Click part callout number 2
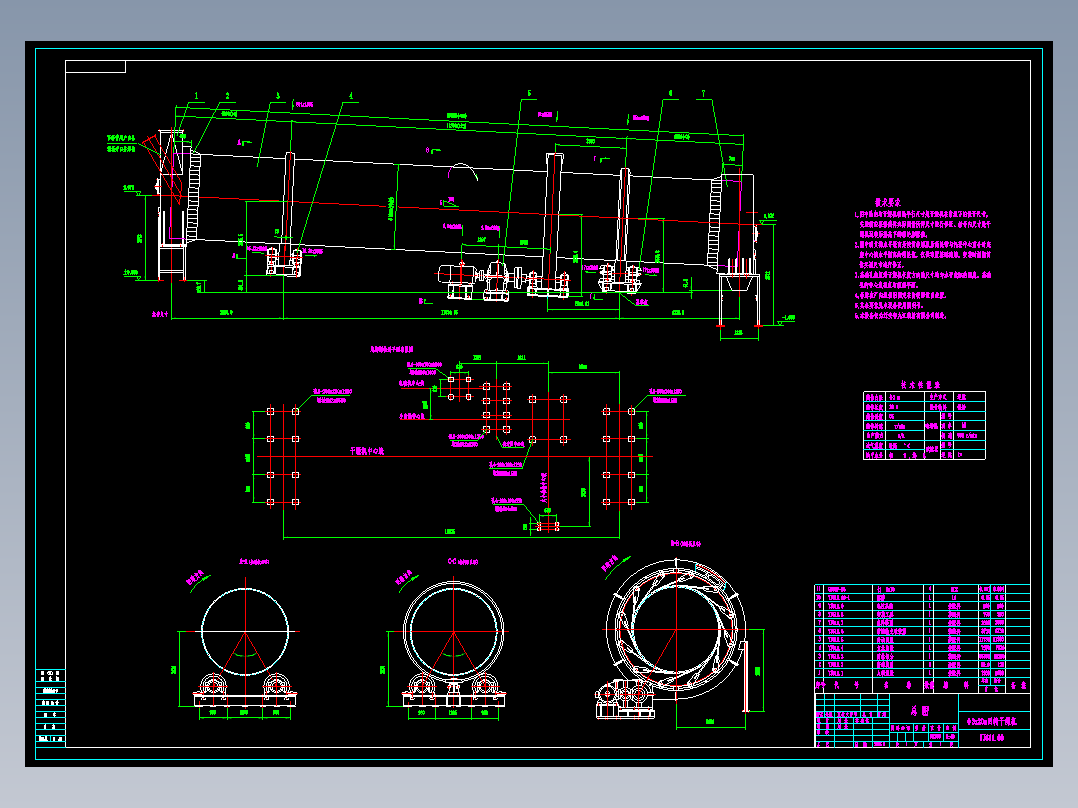This screenshot has height=808, width=1078. (x=228, y=96)
